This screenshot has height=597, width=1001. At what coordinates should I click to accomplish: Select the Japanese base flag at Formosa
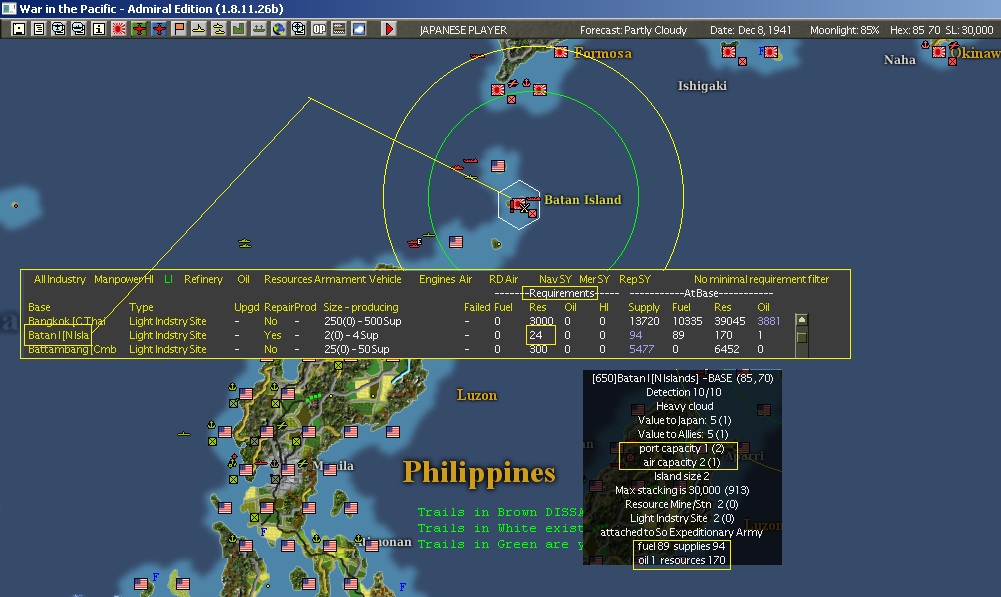pos(561,52)
